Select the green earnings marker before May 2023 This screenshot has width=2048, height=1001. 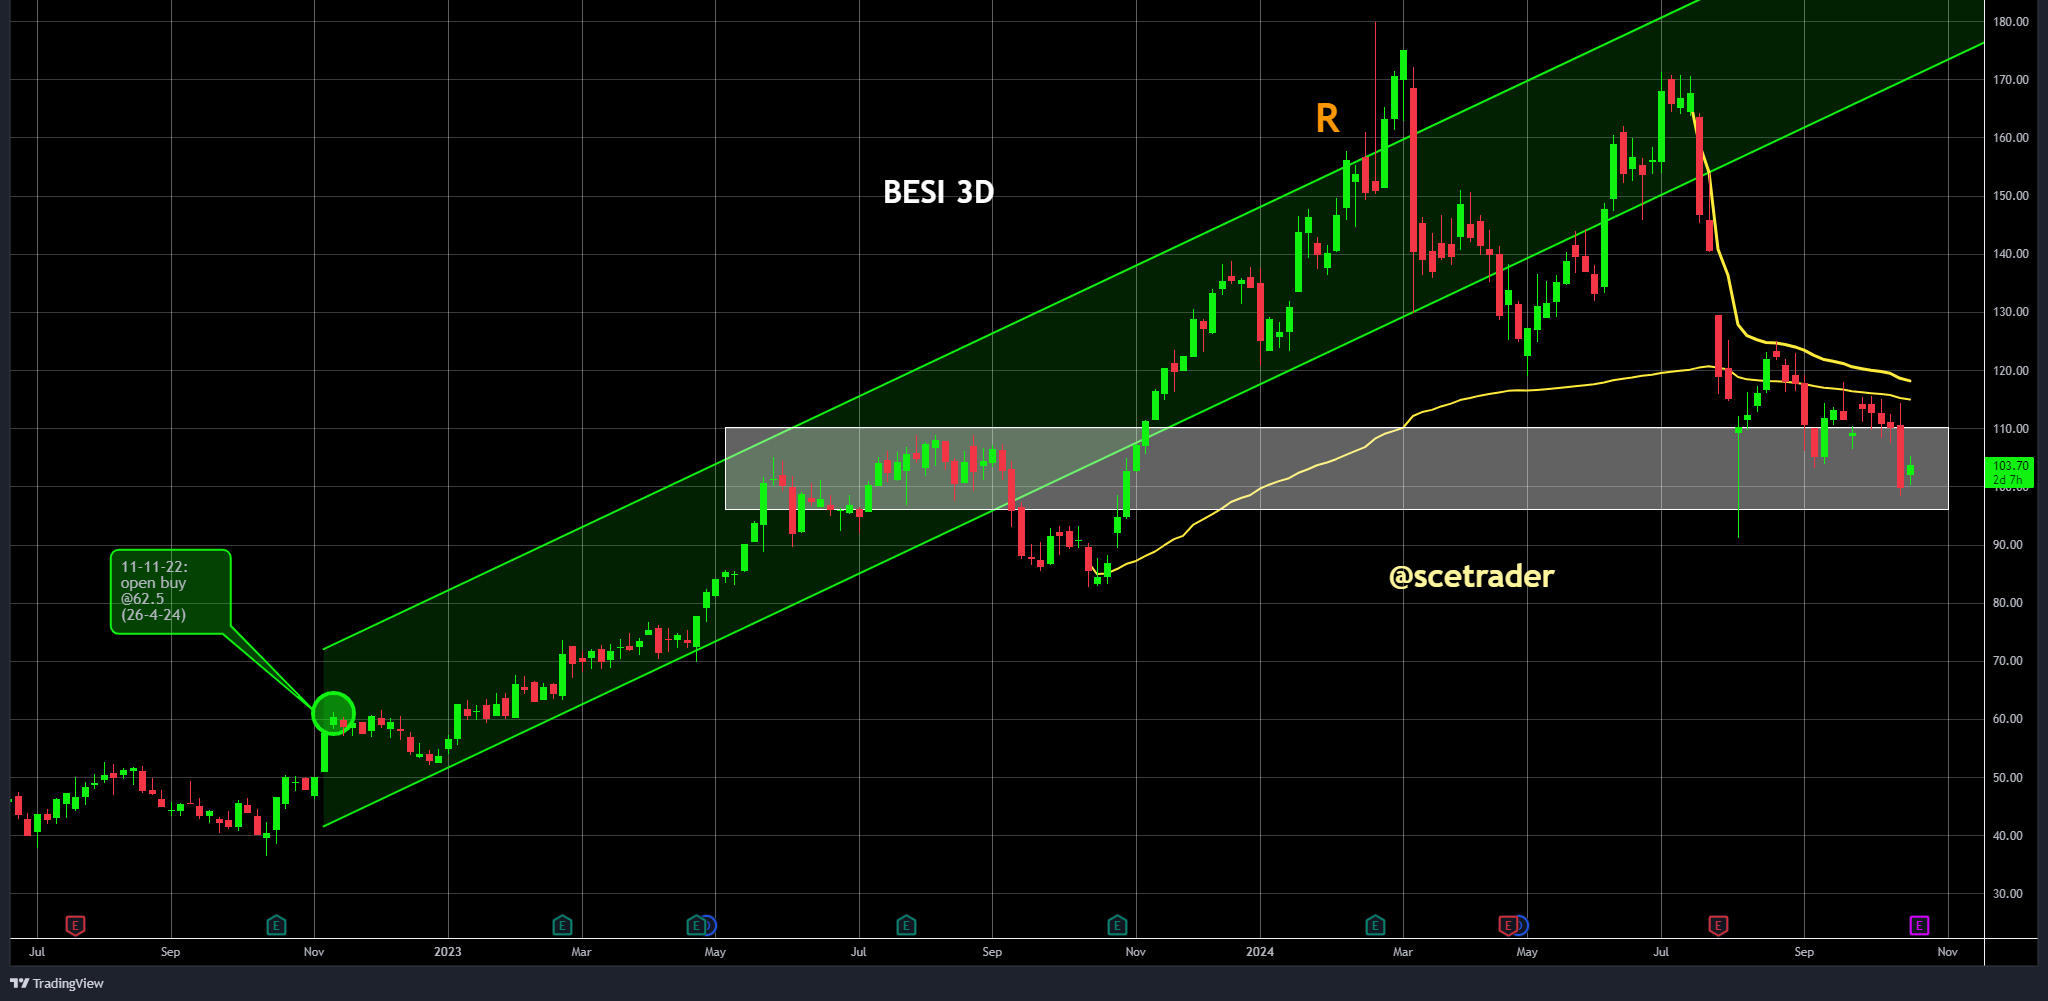(x=695, y=925)
